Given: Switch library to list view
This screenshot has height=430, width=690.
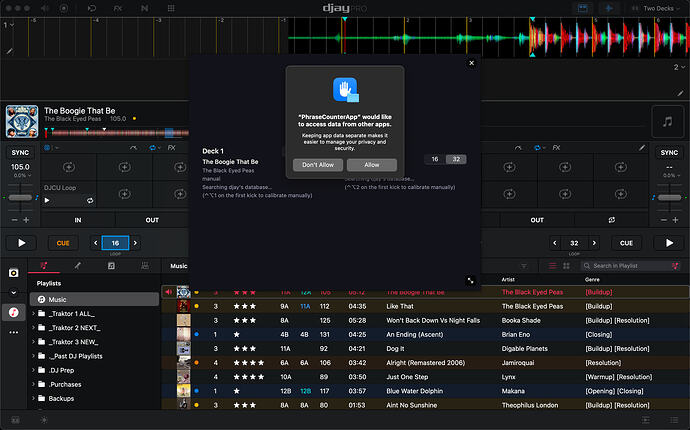Looking at the screenshot, I should point(552,265).
